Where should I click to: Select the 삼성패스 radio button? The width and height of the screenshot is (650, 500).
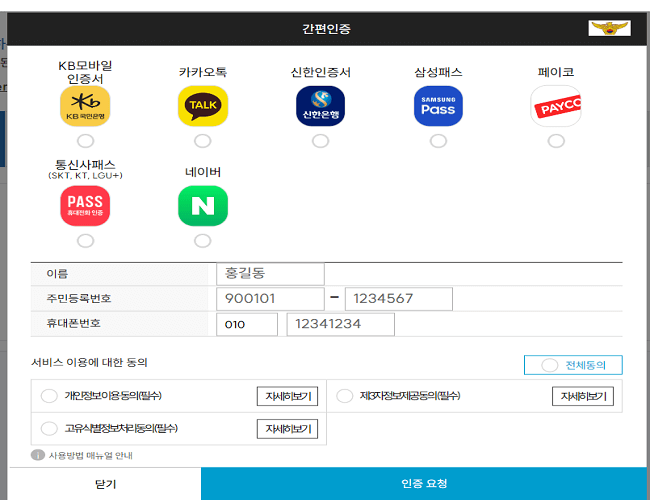point(438,141)
